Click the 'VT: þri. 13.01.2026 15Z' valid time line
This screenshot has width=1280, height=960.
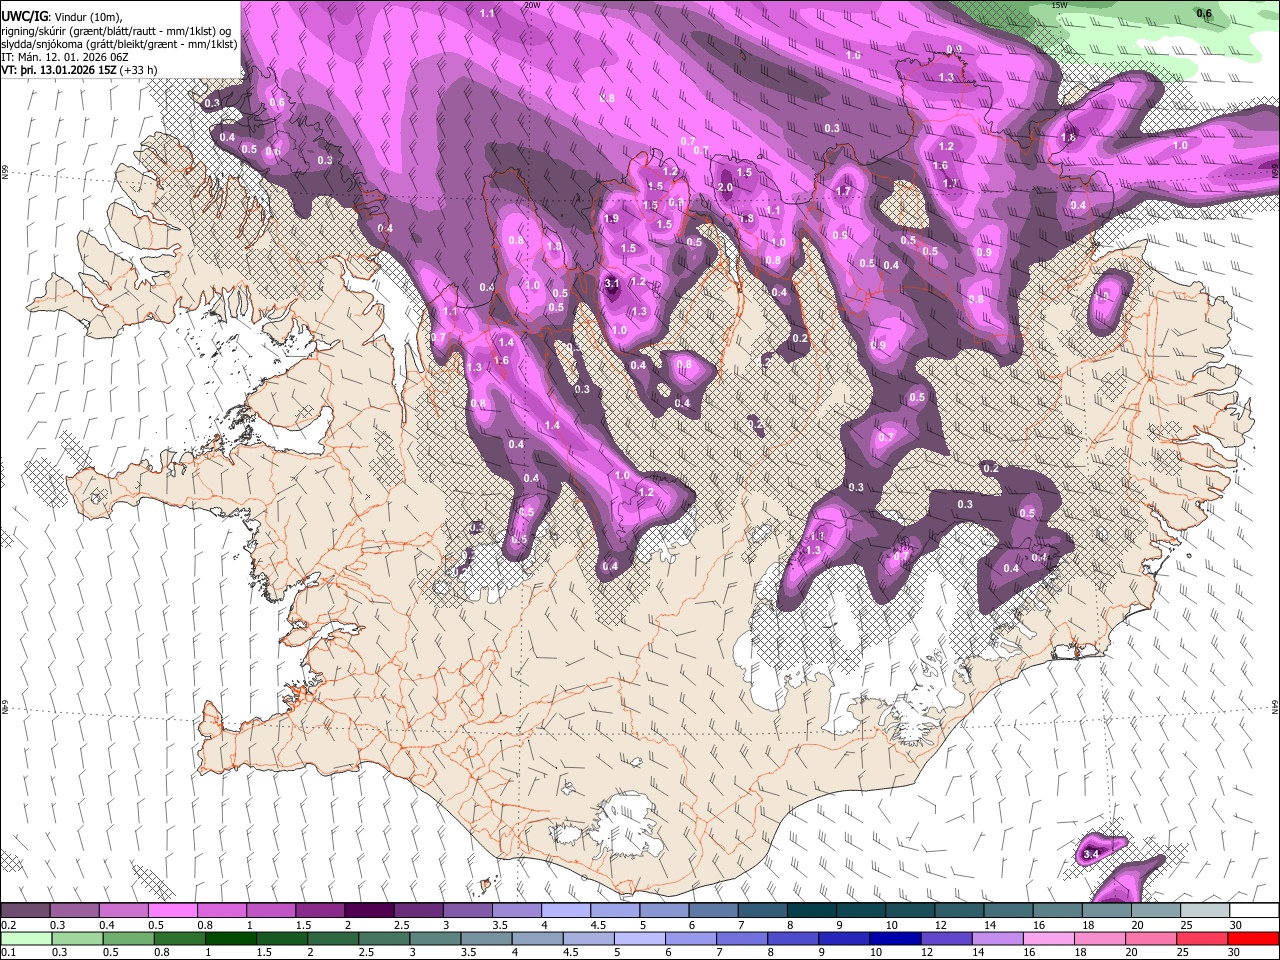(x=57, y=70)
